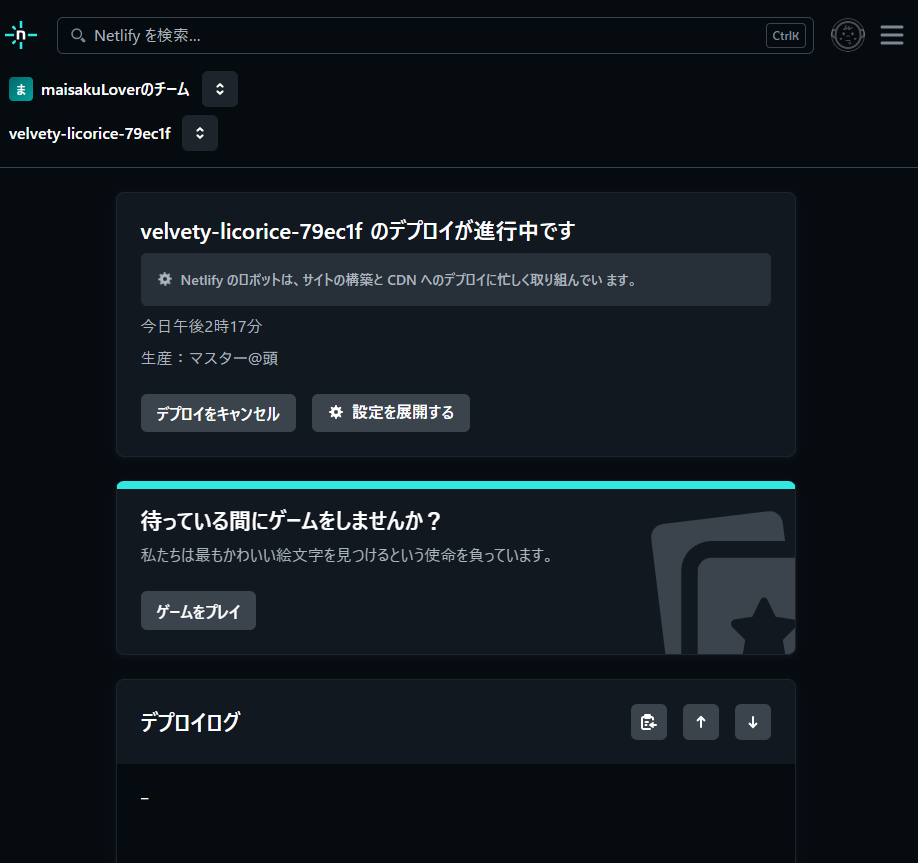Expand the team switcher dropdown
Screen dimensions: 918x863
click(220, 89)
